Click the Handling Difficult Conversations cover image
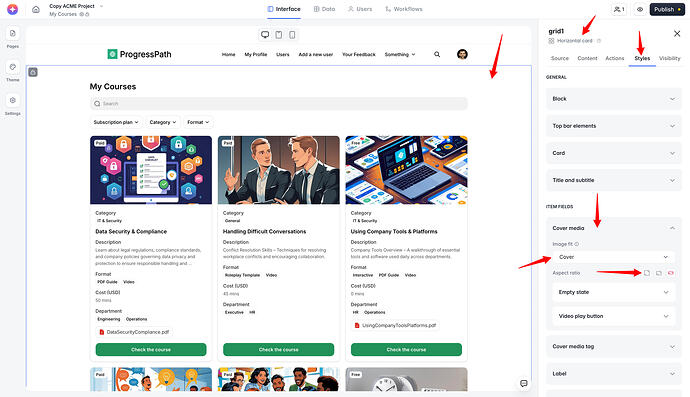 [x=279, y=170]
